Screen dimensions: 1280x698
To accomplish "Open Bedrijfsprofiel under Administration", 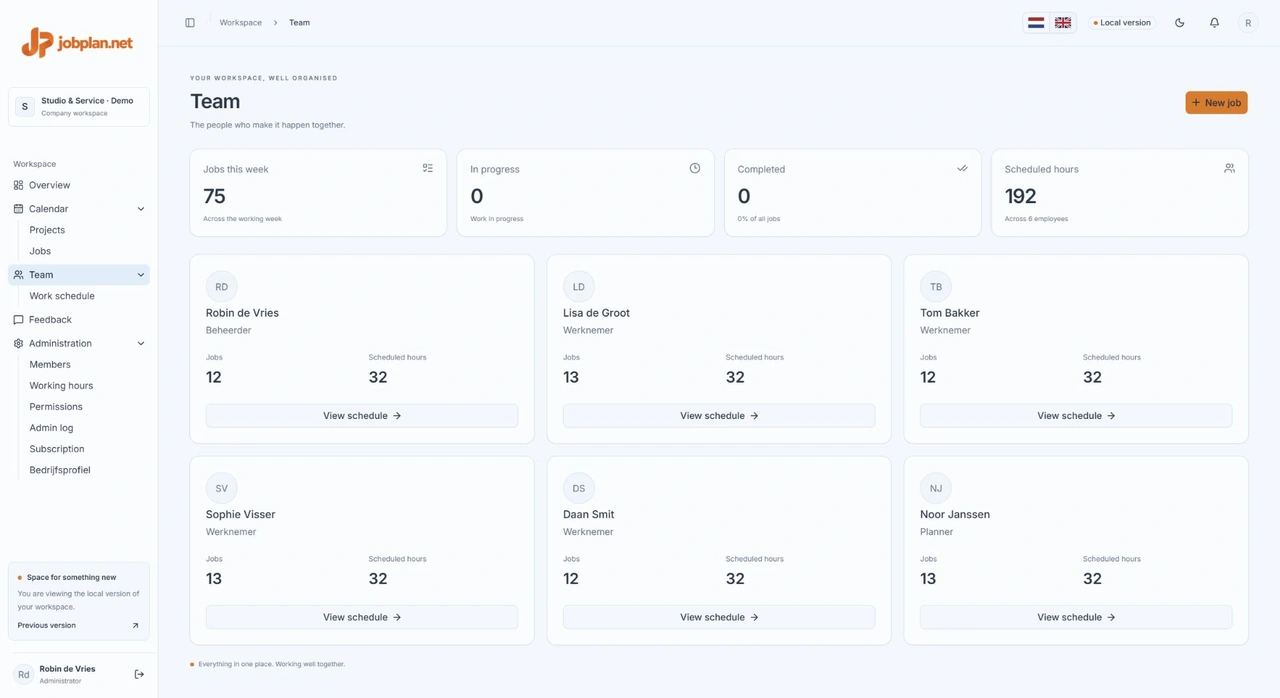I will tap(60, 470).
